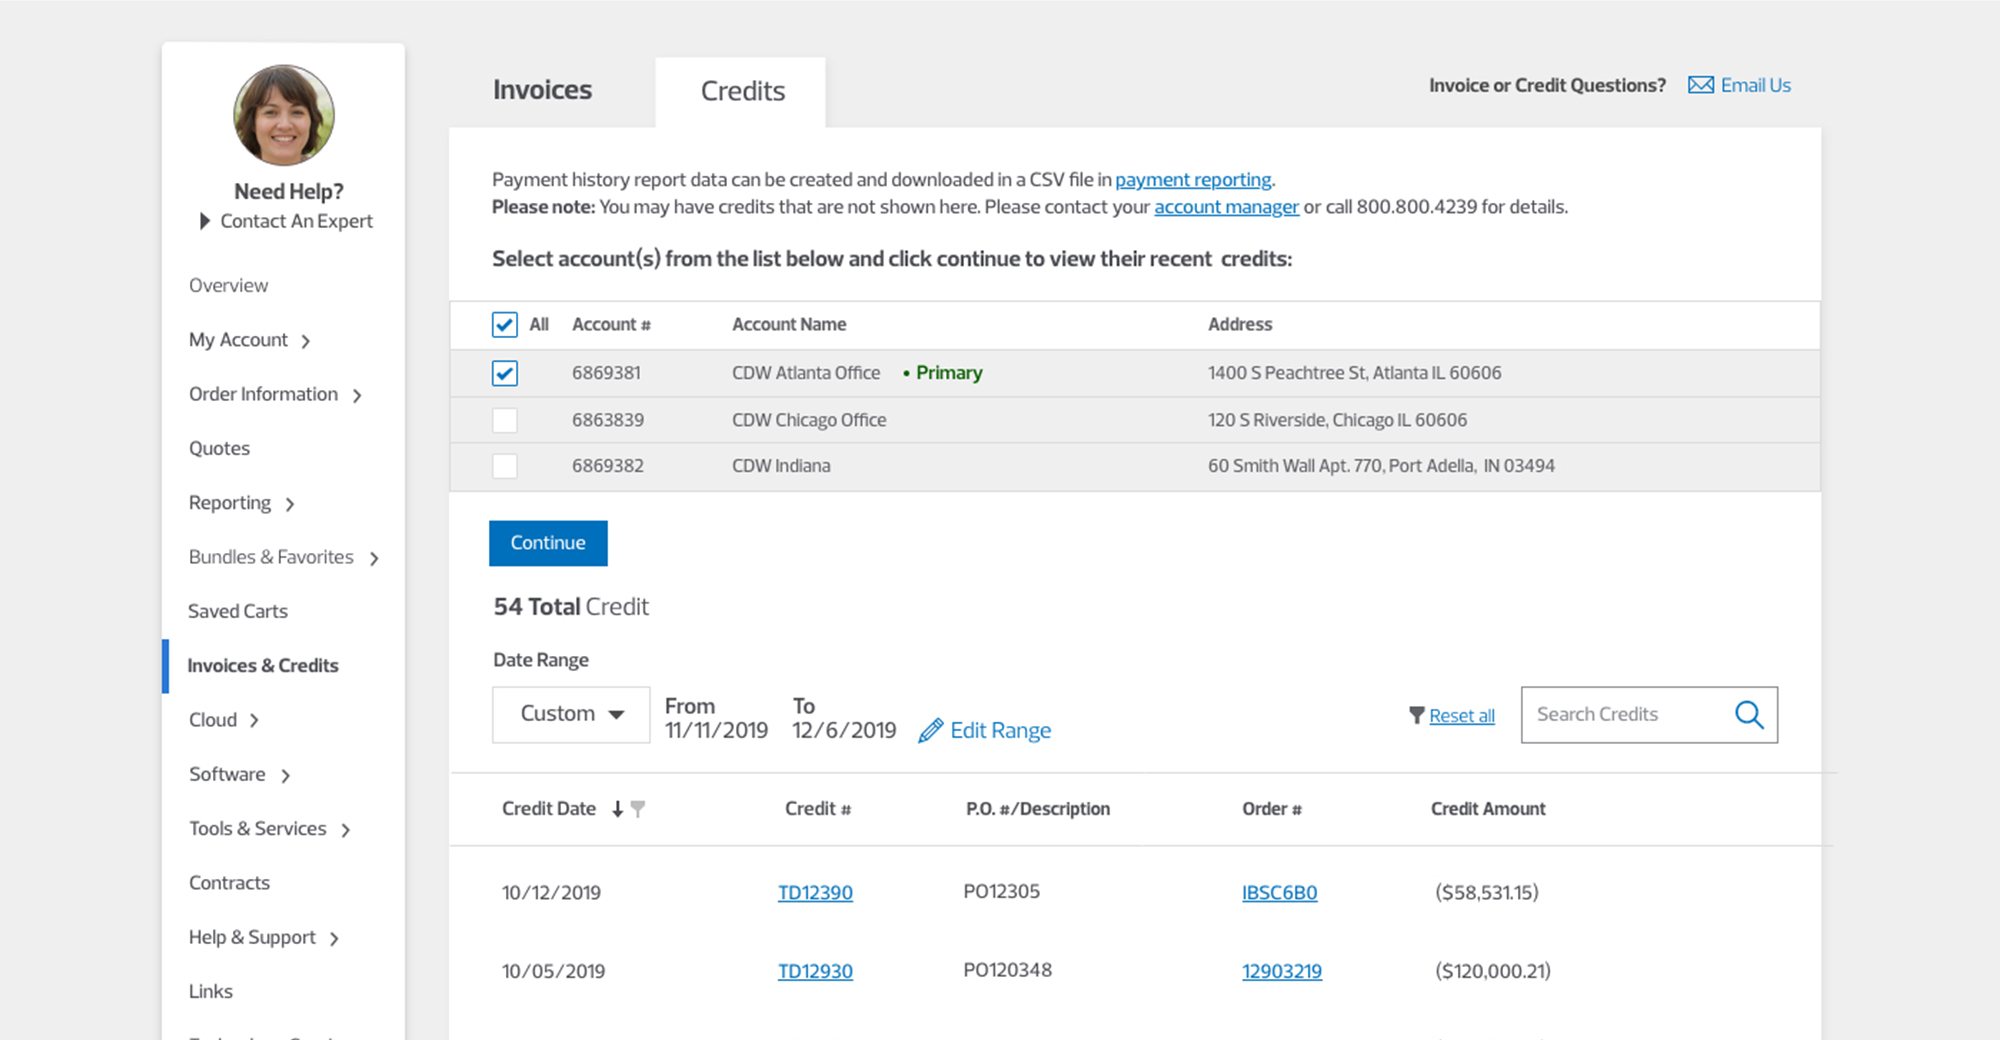Check account 6869382 CDW Indiana

coord(504,466)
